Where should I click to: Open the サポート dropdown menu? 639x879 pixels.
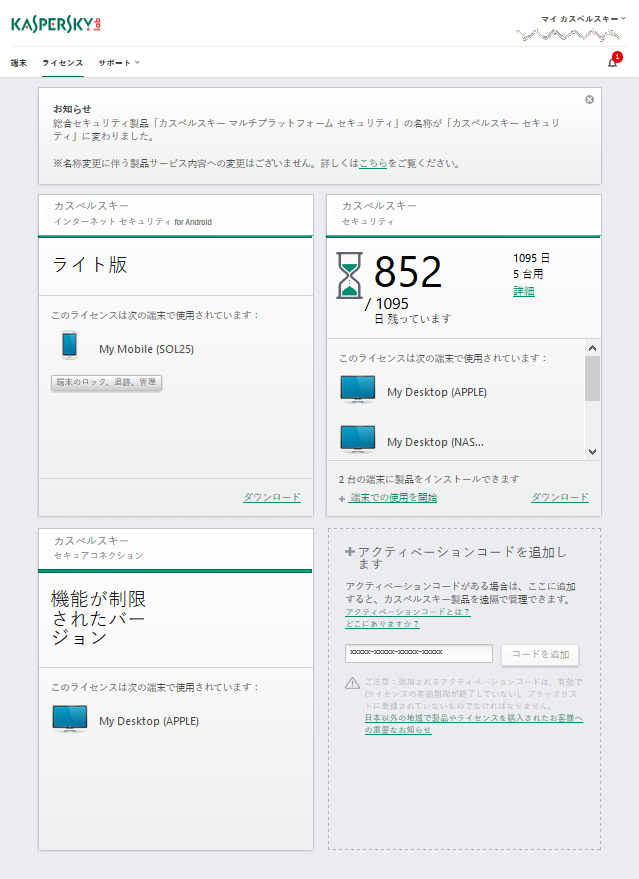[x=118, y=63]
